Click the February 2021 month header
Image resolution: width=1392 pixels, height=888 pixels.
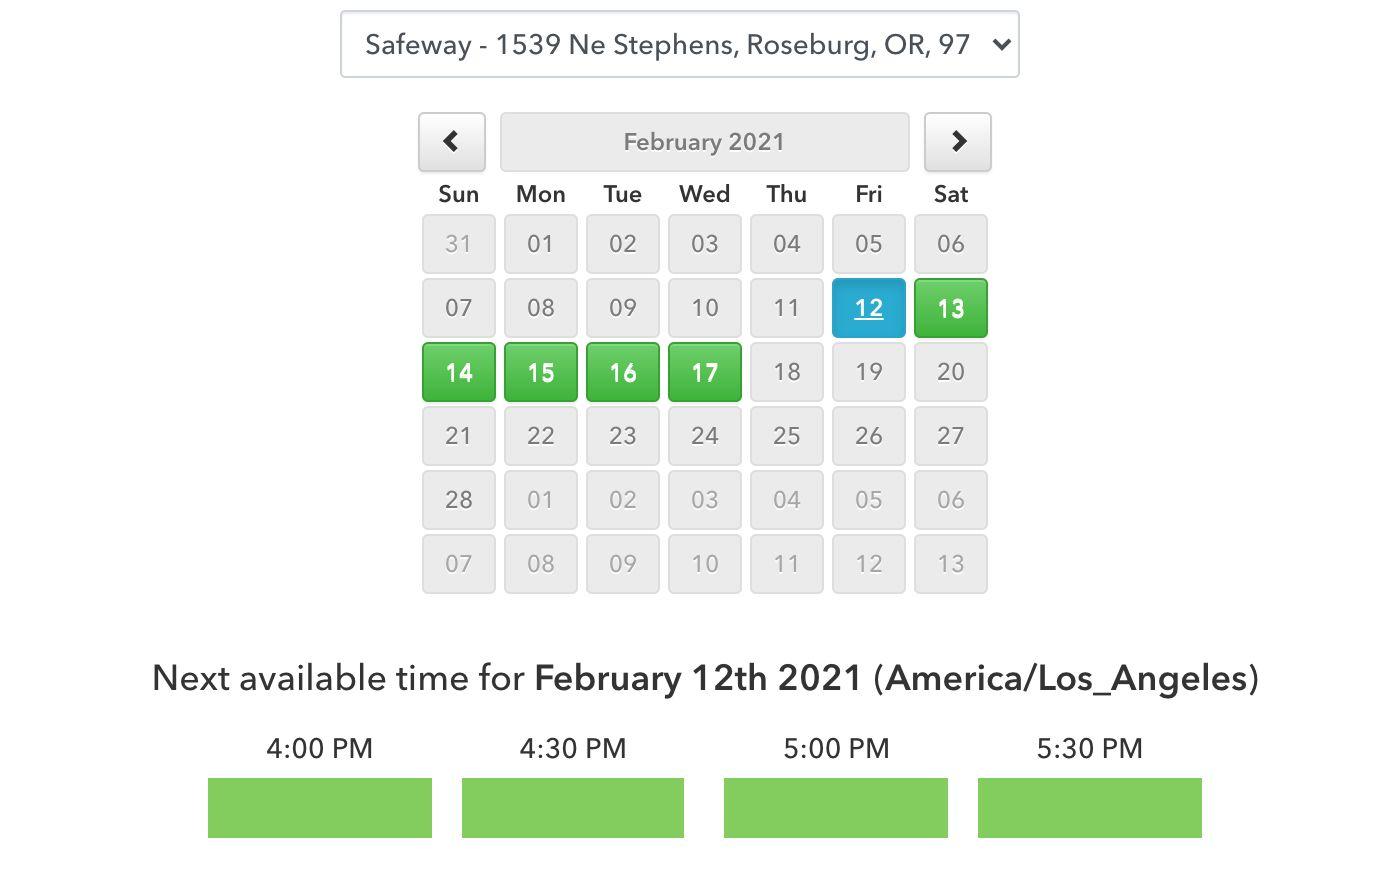704,142
